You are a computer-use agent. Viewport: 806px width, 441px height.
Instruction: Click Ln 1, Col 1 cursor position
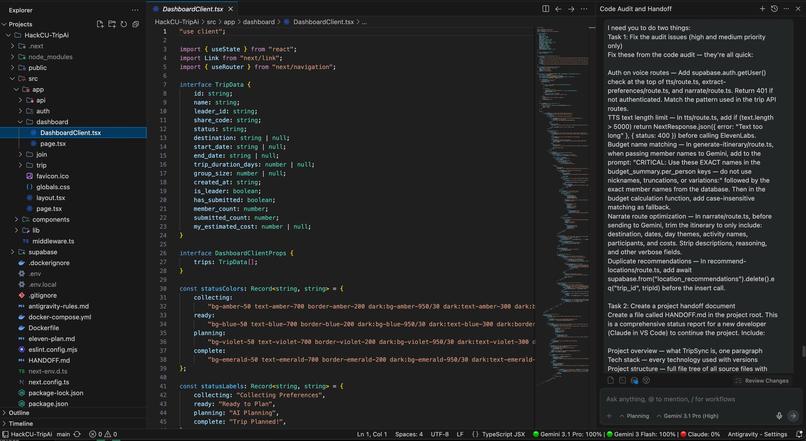(372, 434)
